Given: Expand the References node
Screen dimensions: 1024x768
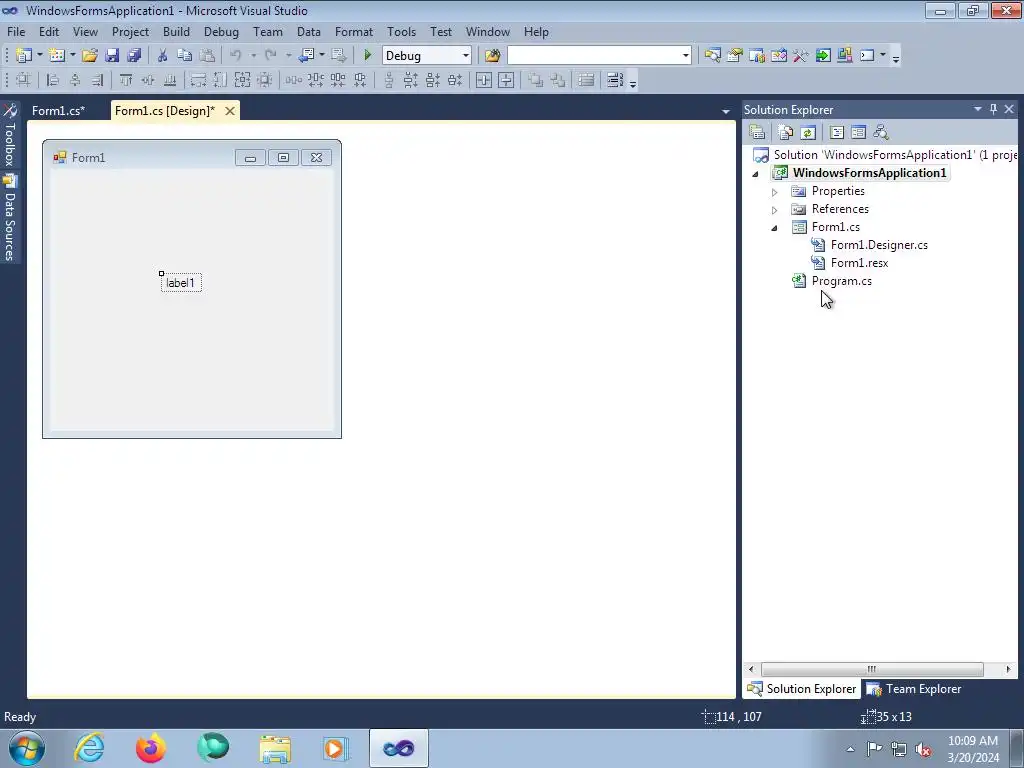Looking at the screenshot, I should 775,210.
